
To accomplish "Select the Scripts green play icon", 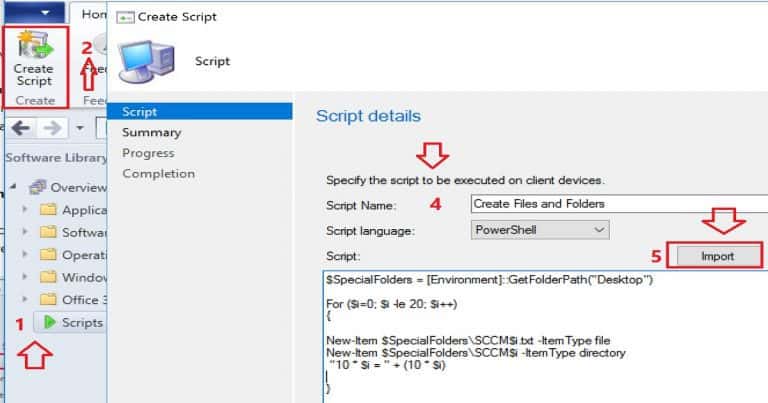I will click(x=49, y=322).
